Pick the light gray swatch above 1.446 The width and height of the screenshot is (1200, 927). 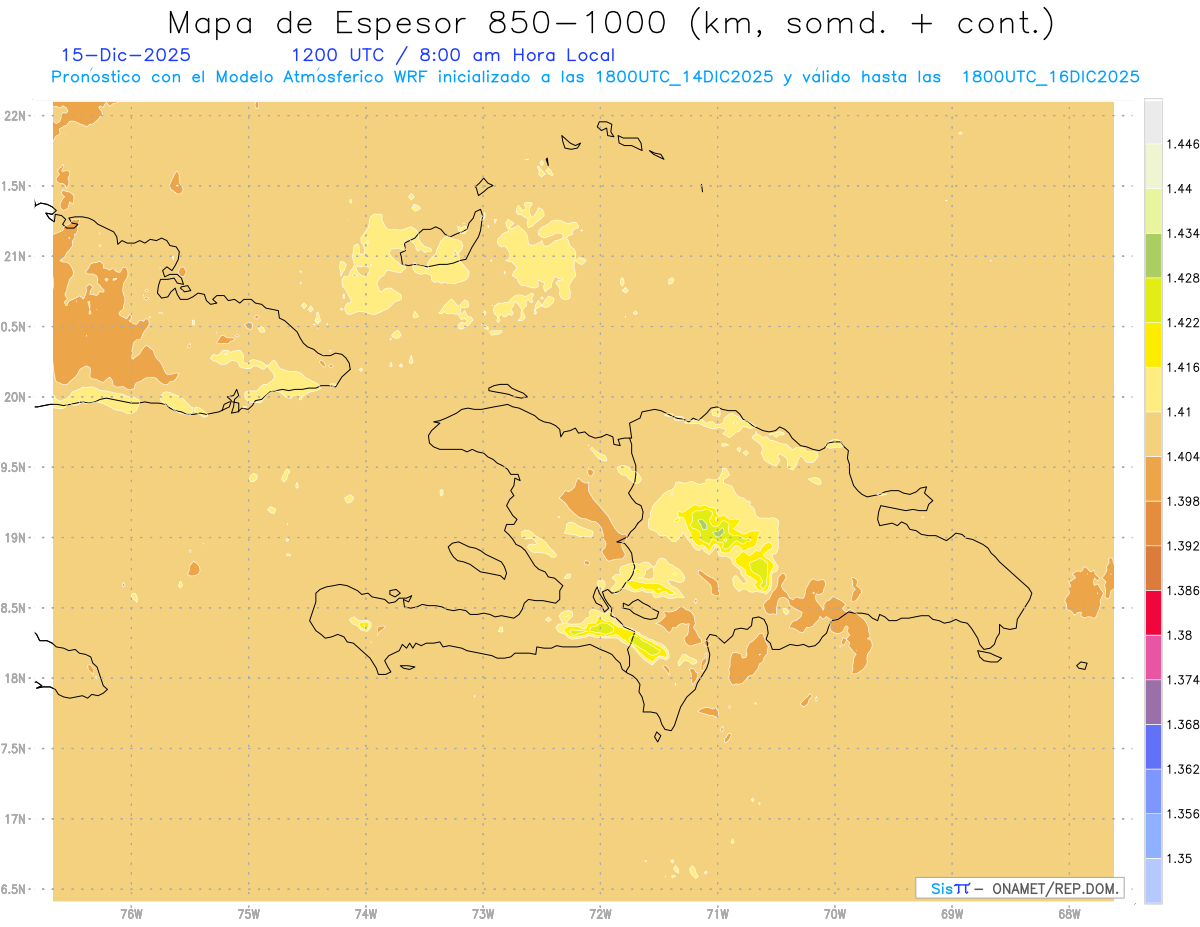pos(1153,122)
